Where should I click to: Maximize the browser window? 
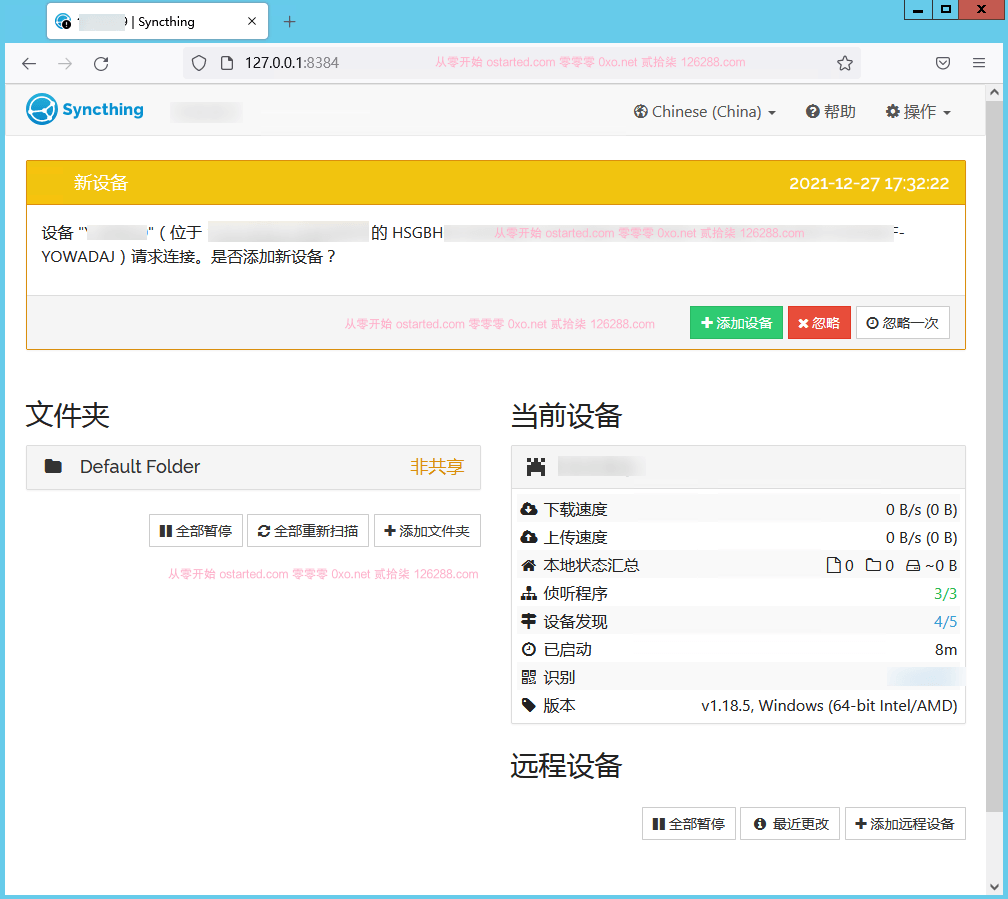[x=946, y=10]
